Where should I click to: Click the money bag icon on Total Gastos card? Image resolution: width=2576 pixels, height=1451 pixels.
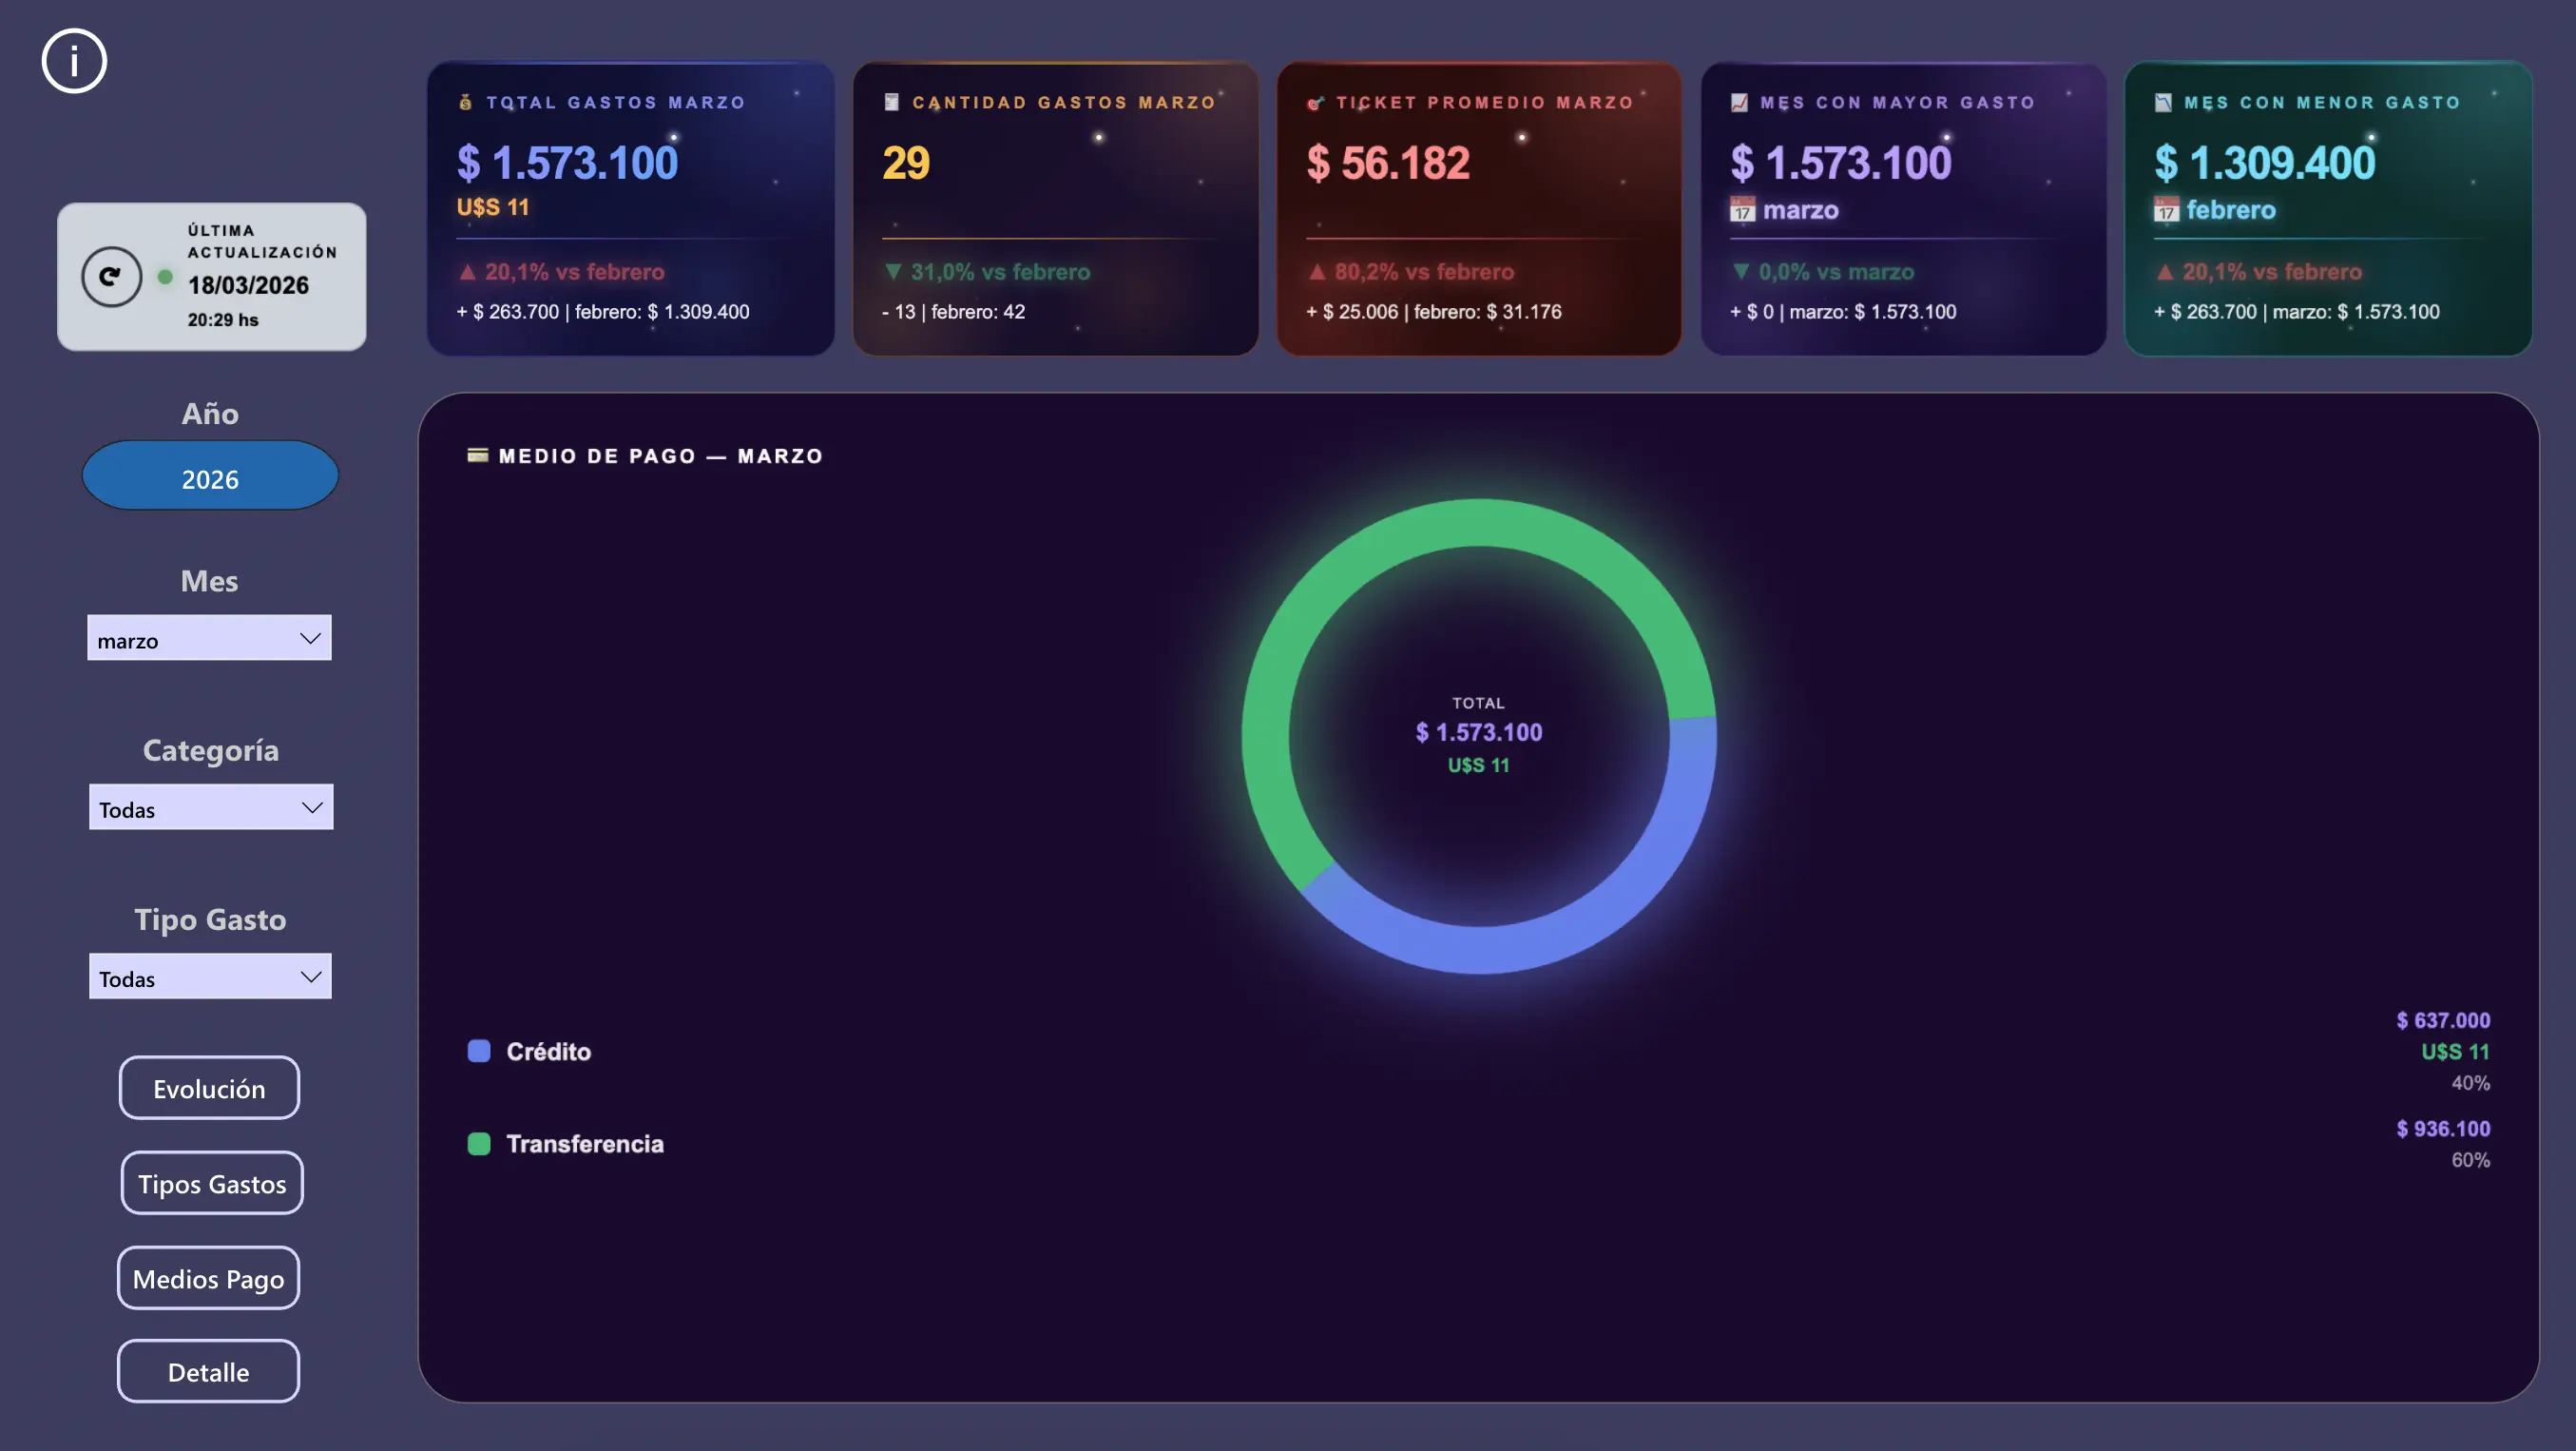(465, 102)
